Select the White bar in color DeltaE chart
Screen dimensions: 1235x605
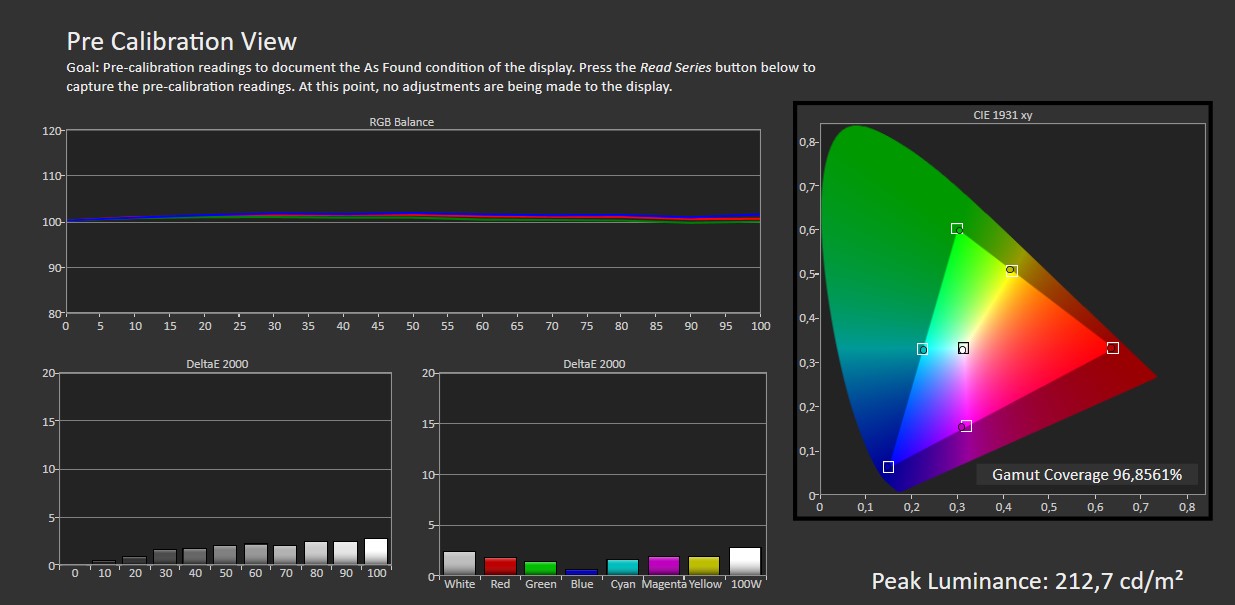coord(460,564)
